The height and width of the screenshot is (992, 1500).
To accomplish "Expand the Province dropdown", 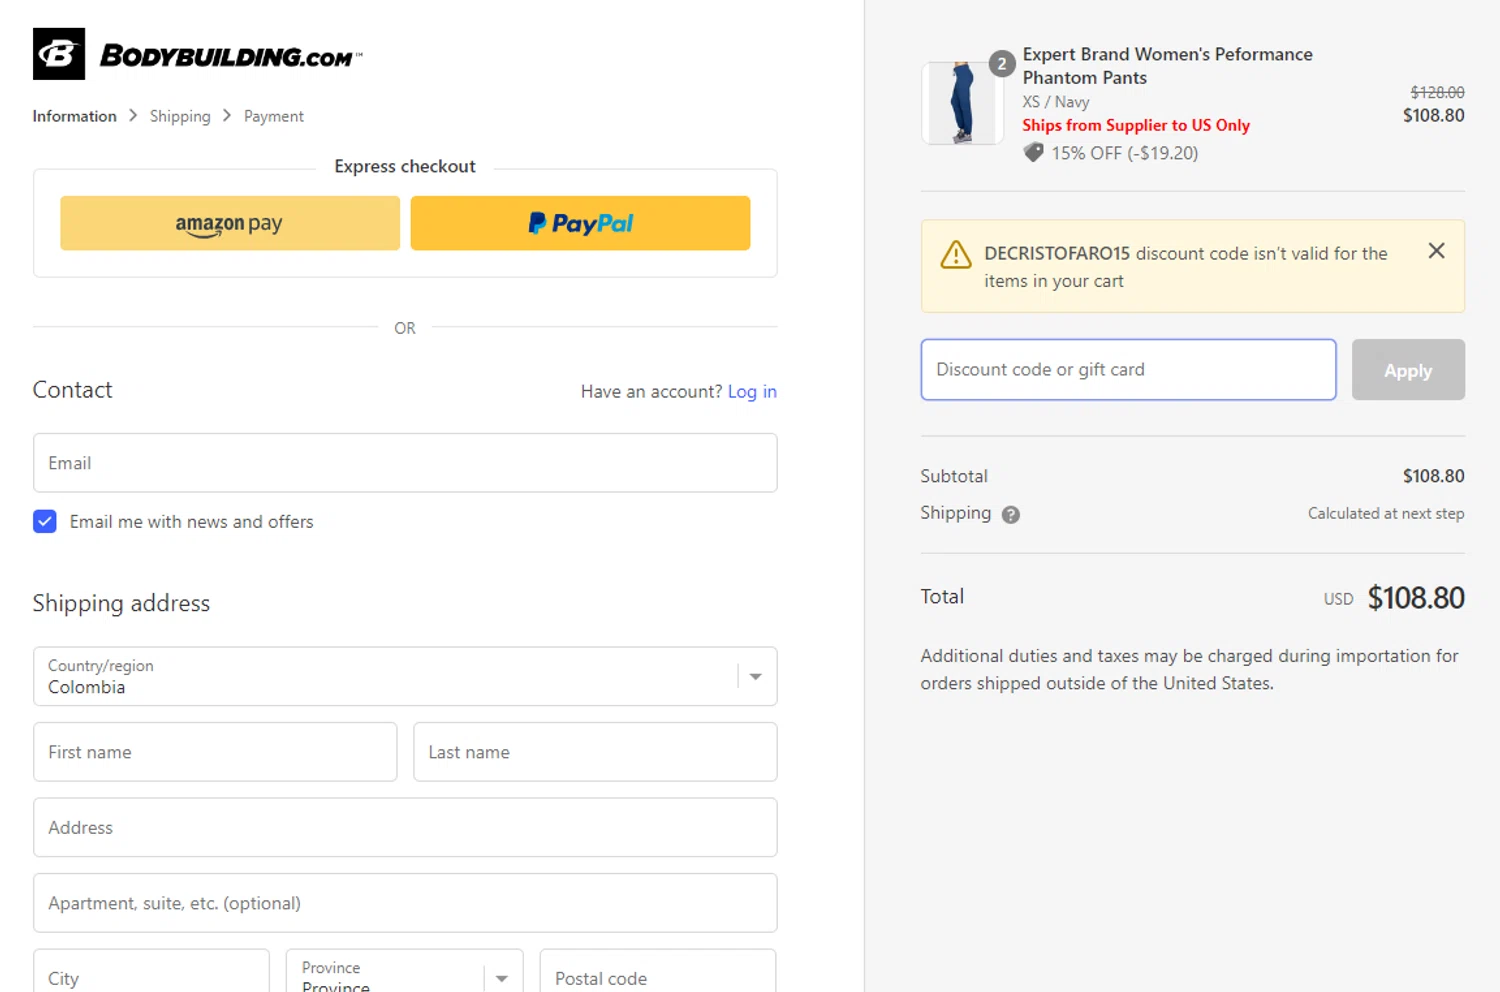I will tap(405, 971).
